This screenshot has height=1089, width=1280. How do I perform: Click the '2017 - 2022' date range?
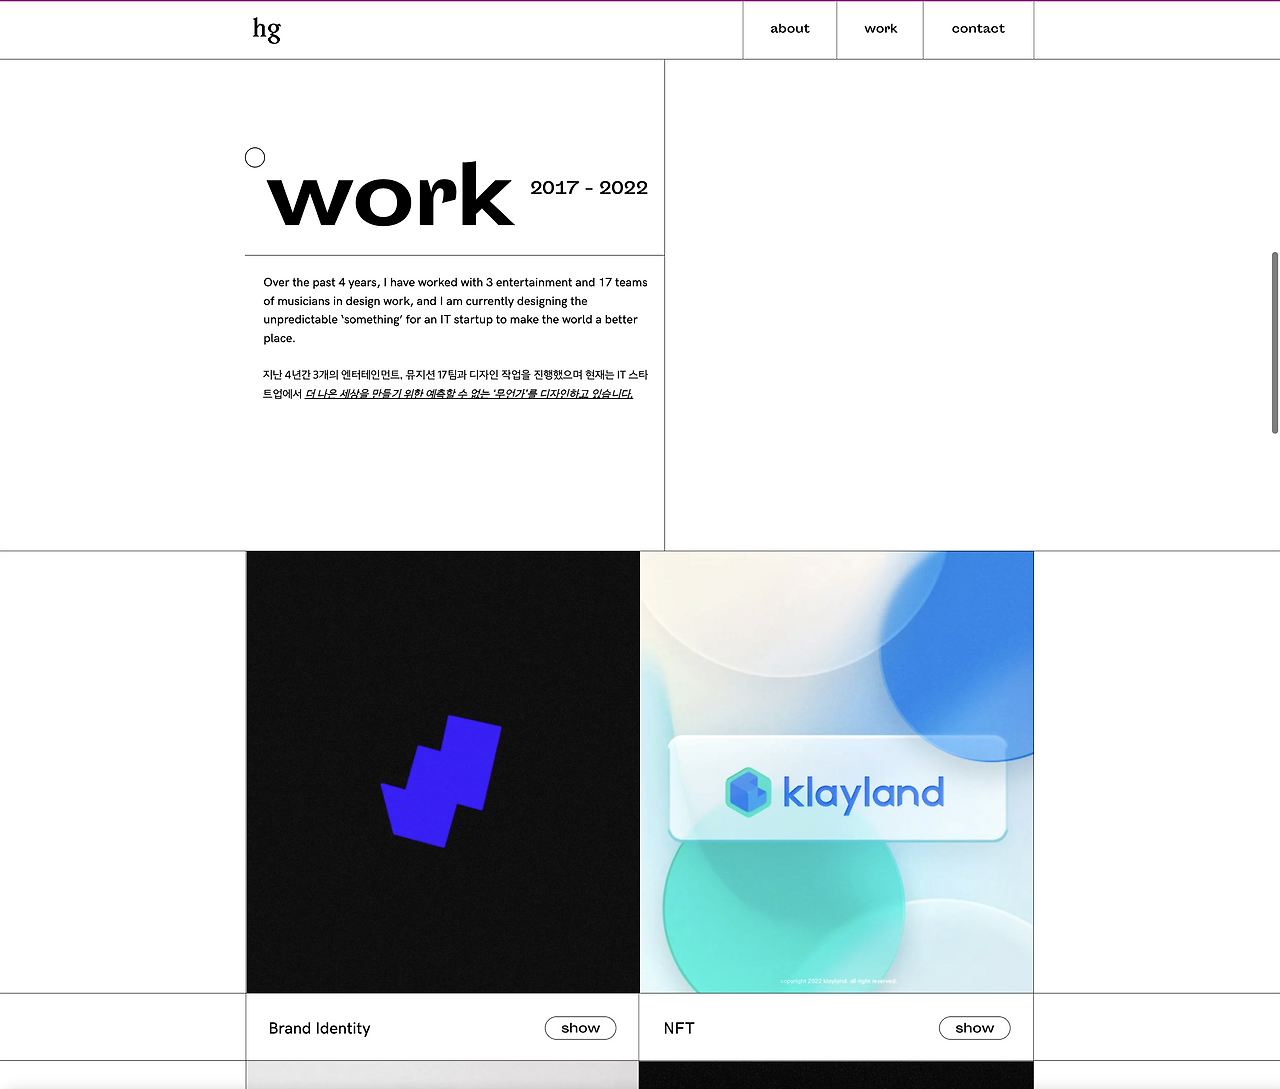[x=589, y=188]
